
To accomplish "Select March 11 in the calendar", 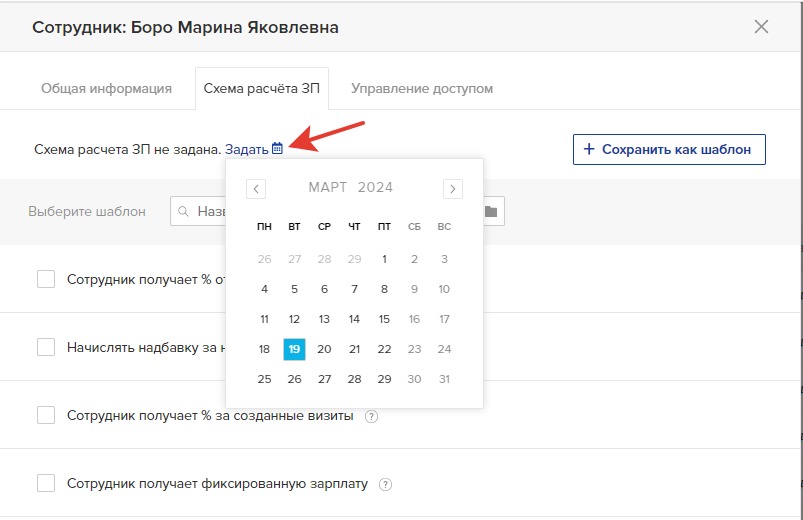I will point(264,320).
